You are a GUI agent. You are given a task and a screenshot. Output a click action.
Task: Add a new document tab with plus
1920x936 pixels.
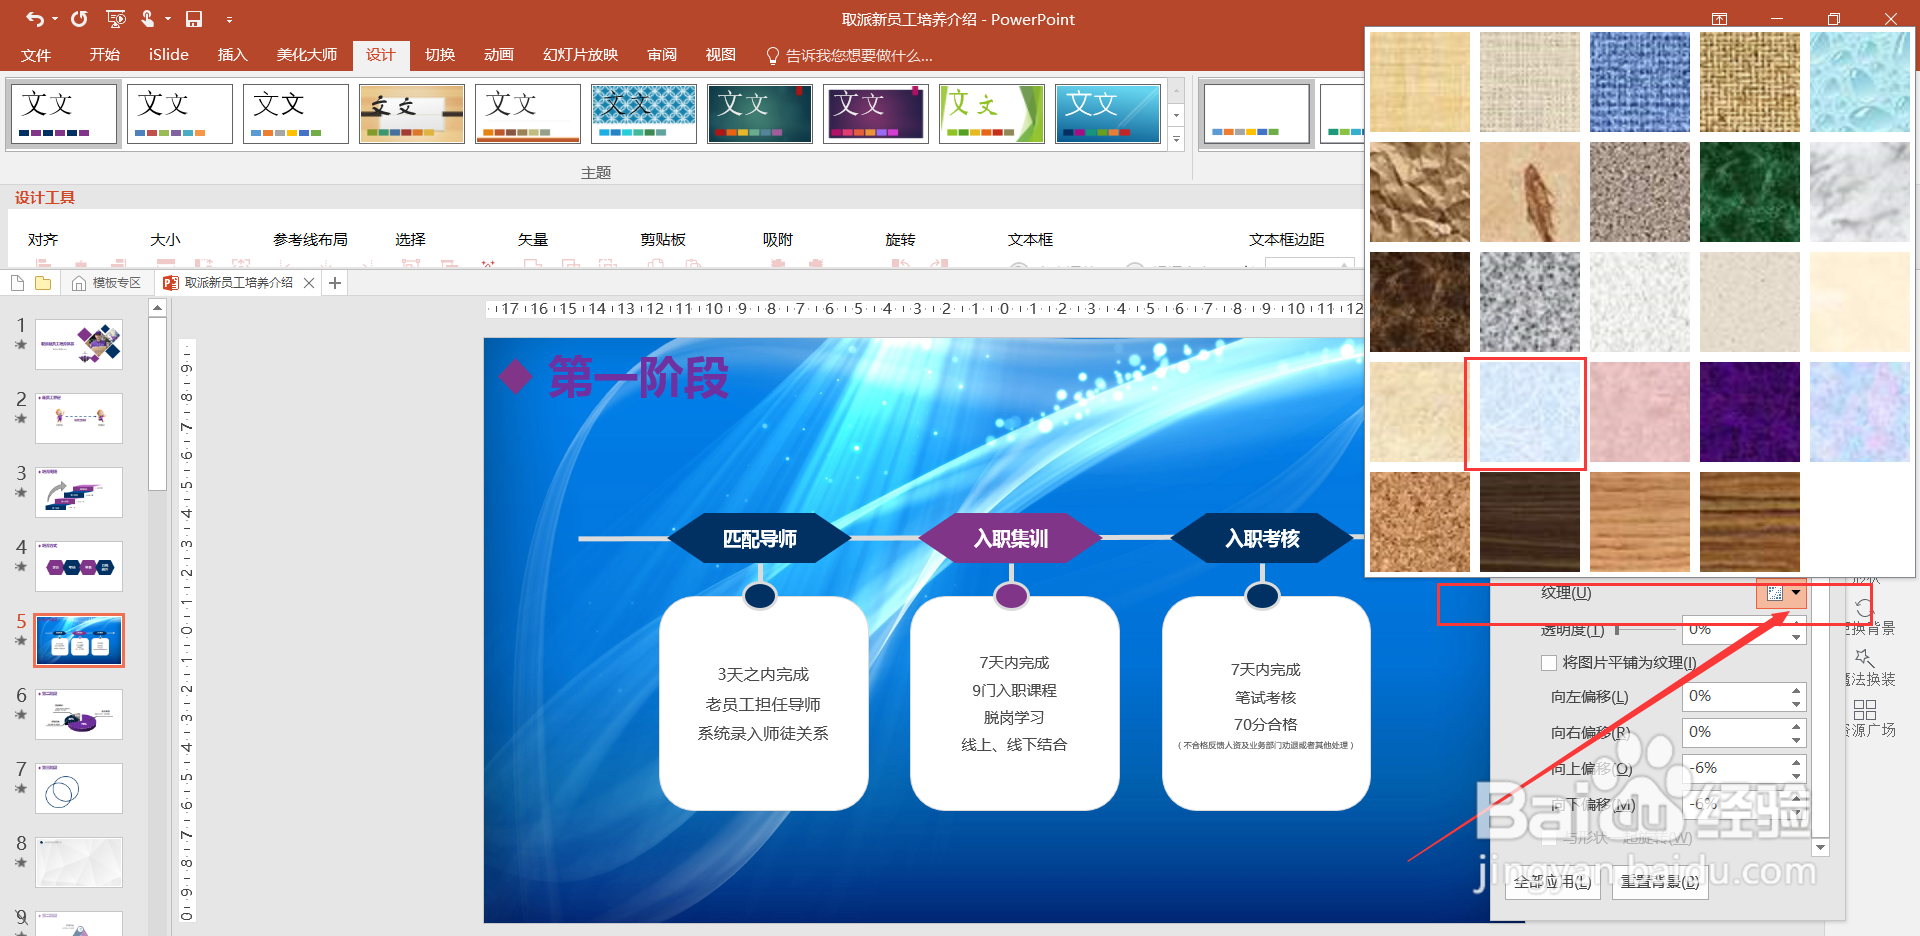(x=335, y=283)
